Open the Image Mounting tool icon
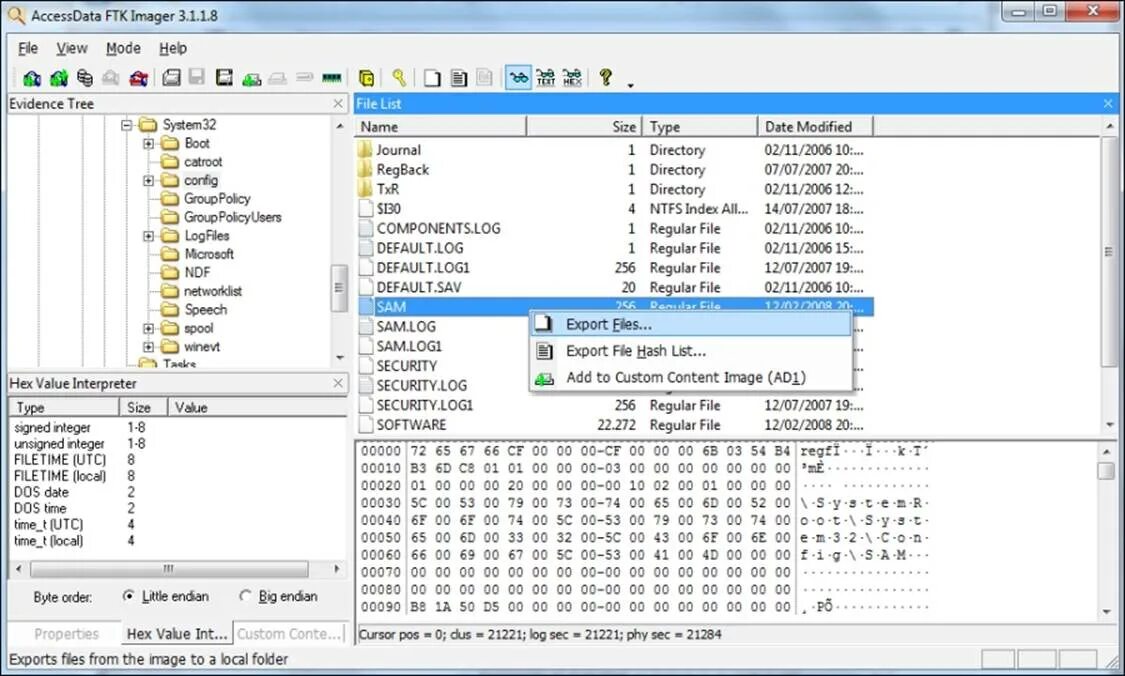Screen dimensions: 1125x676 [85, 78]
